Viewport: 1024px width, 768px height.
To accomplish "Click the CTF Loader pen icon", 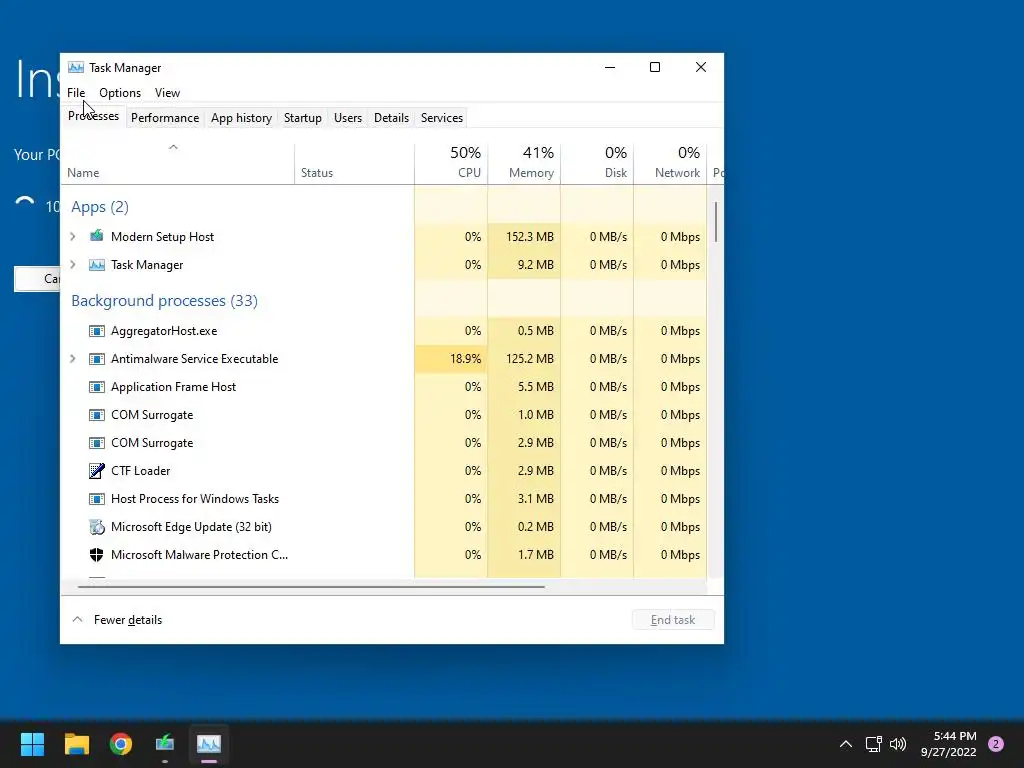I will (x=97, y=471).
